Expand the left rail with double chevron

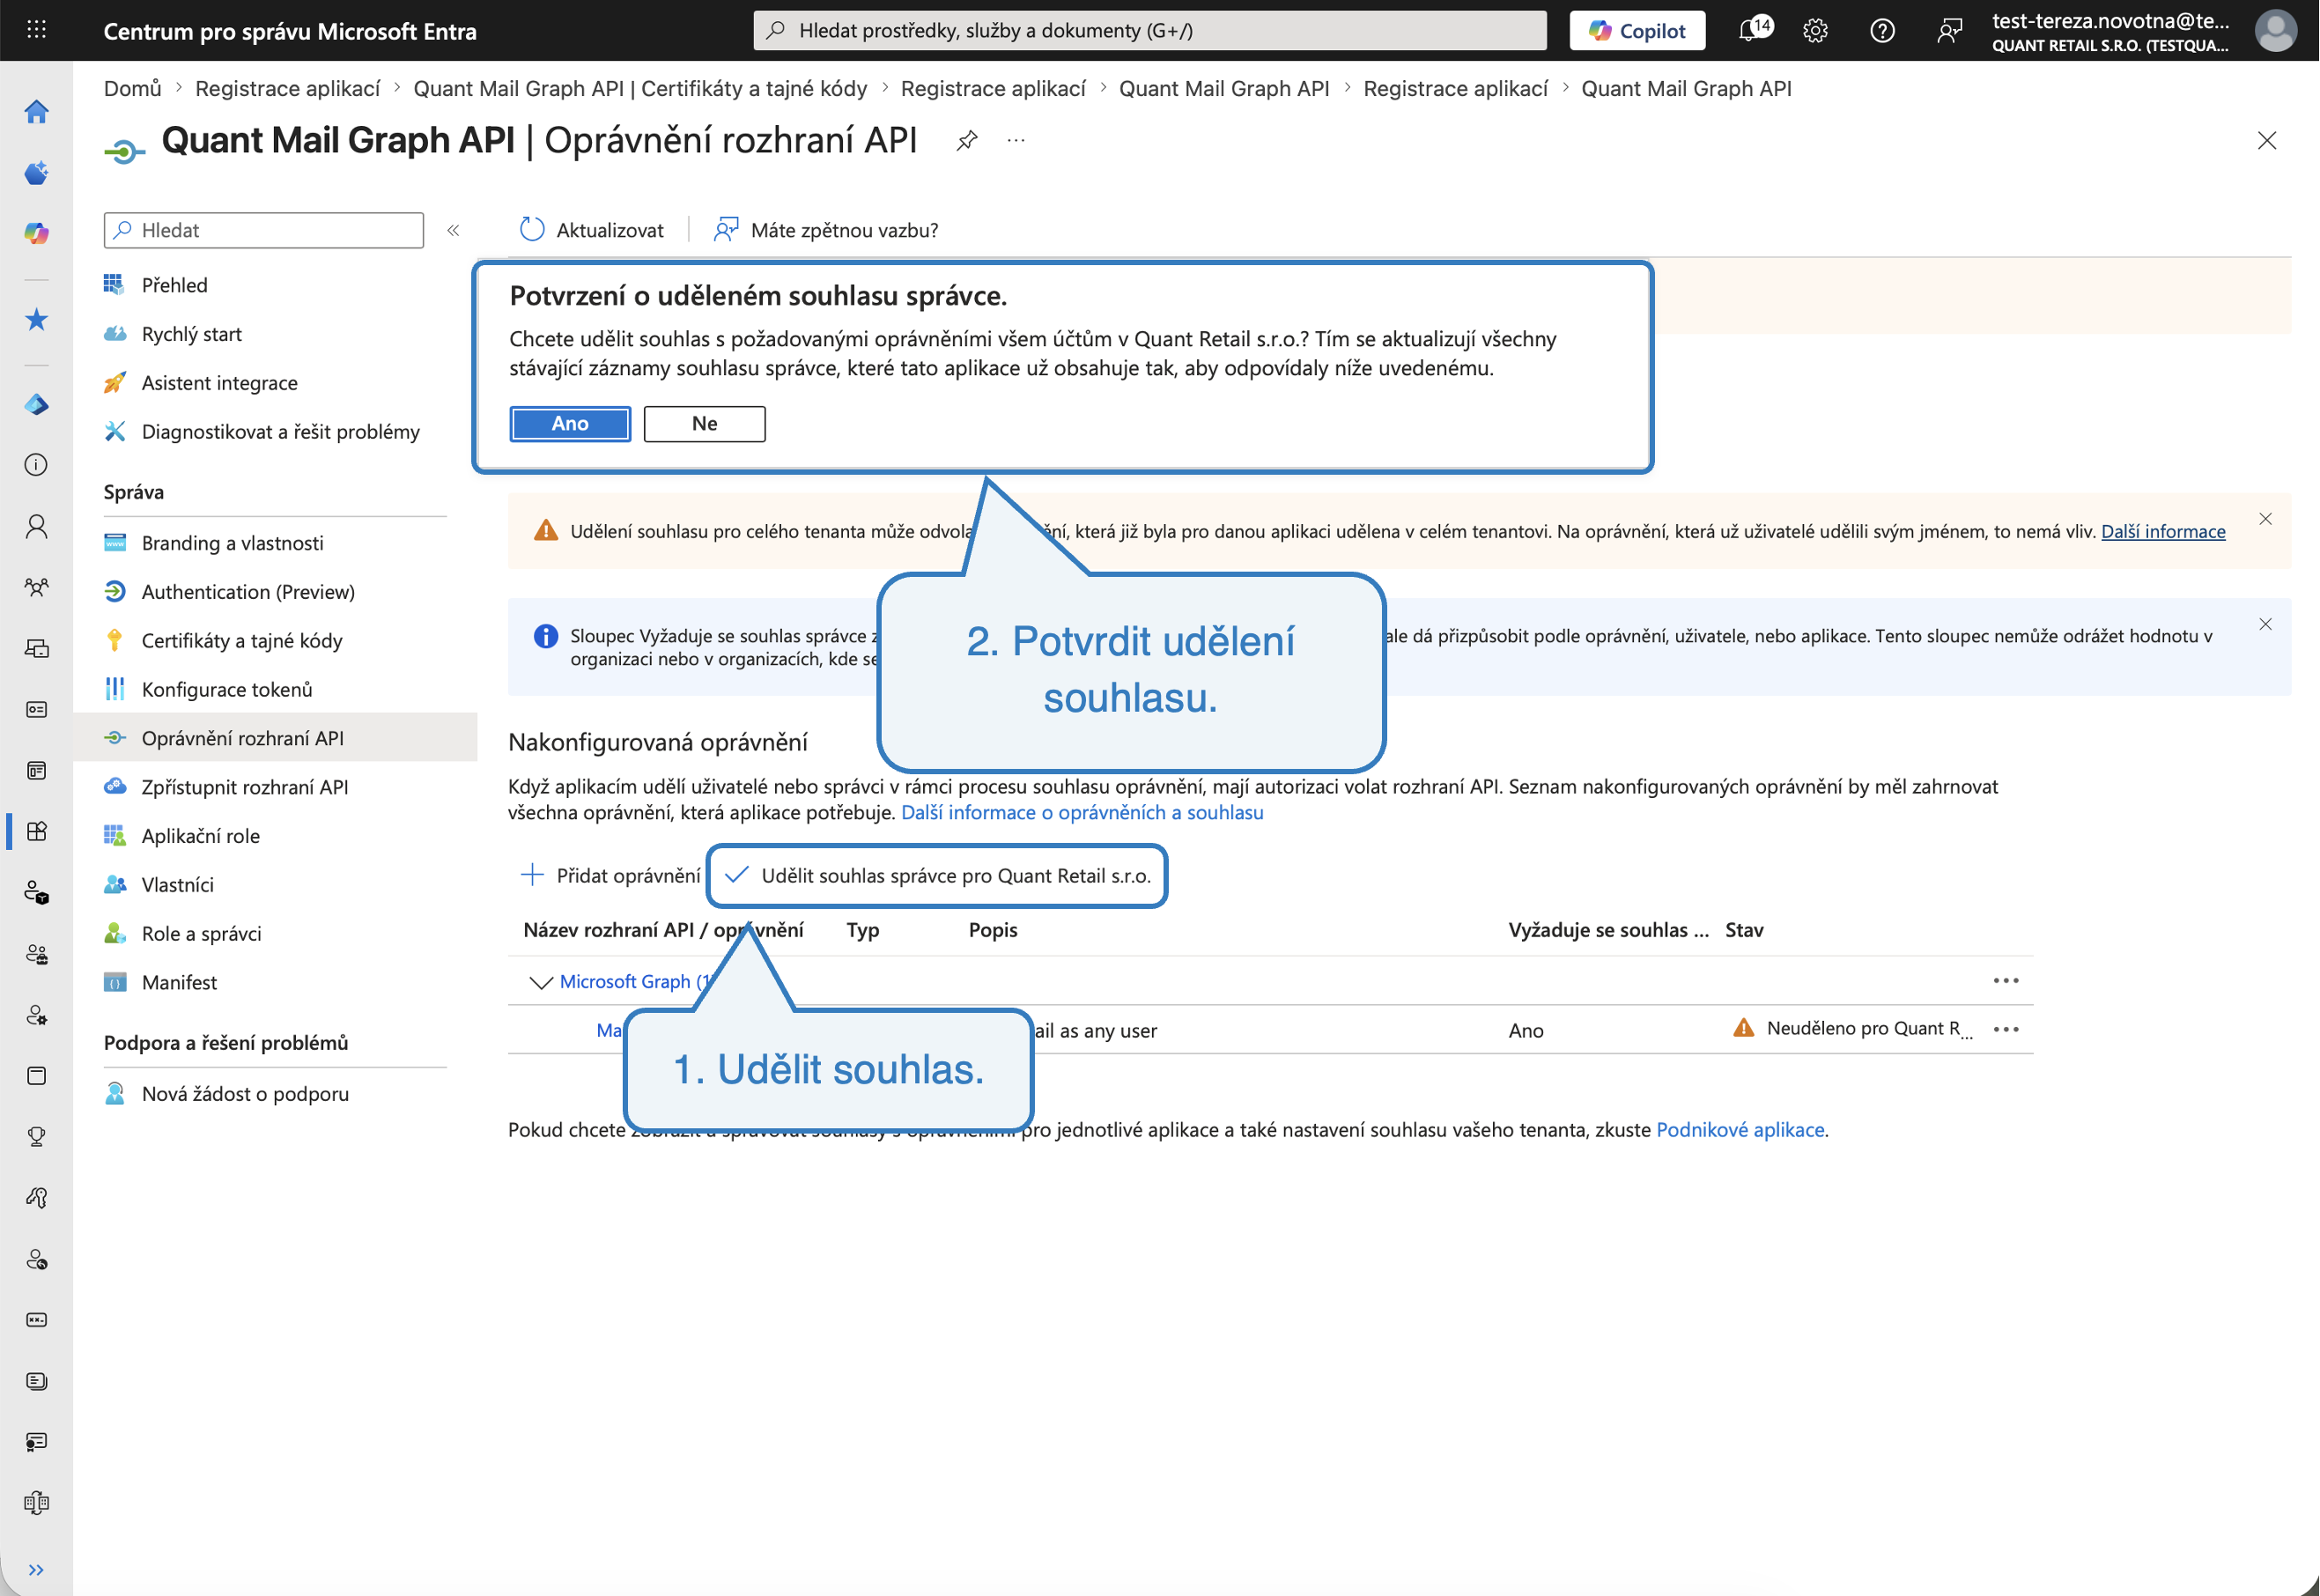point(36,1569)
